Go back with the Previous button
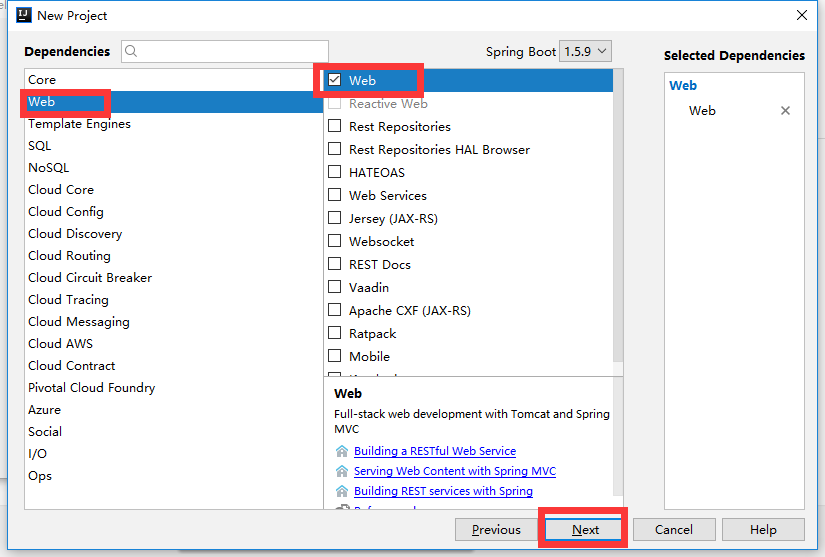This screenshot has width=825, height=557. tap(496, 530)
